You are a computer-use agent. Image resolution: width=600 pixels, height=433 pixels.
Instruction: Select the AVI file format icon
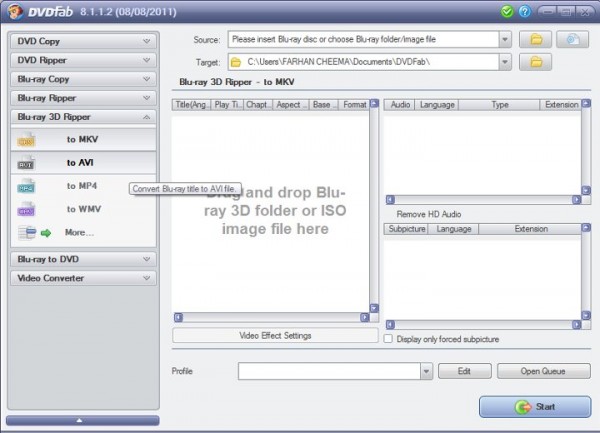(26, 163)
